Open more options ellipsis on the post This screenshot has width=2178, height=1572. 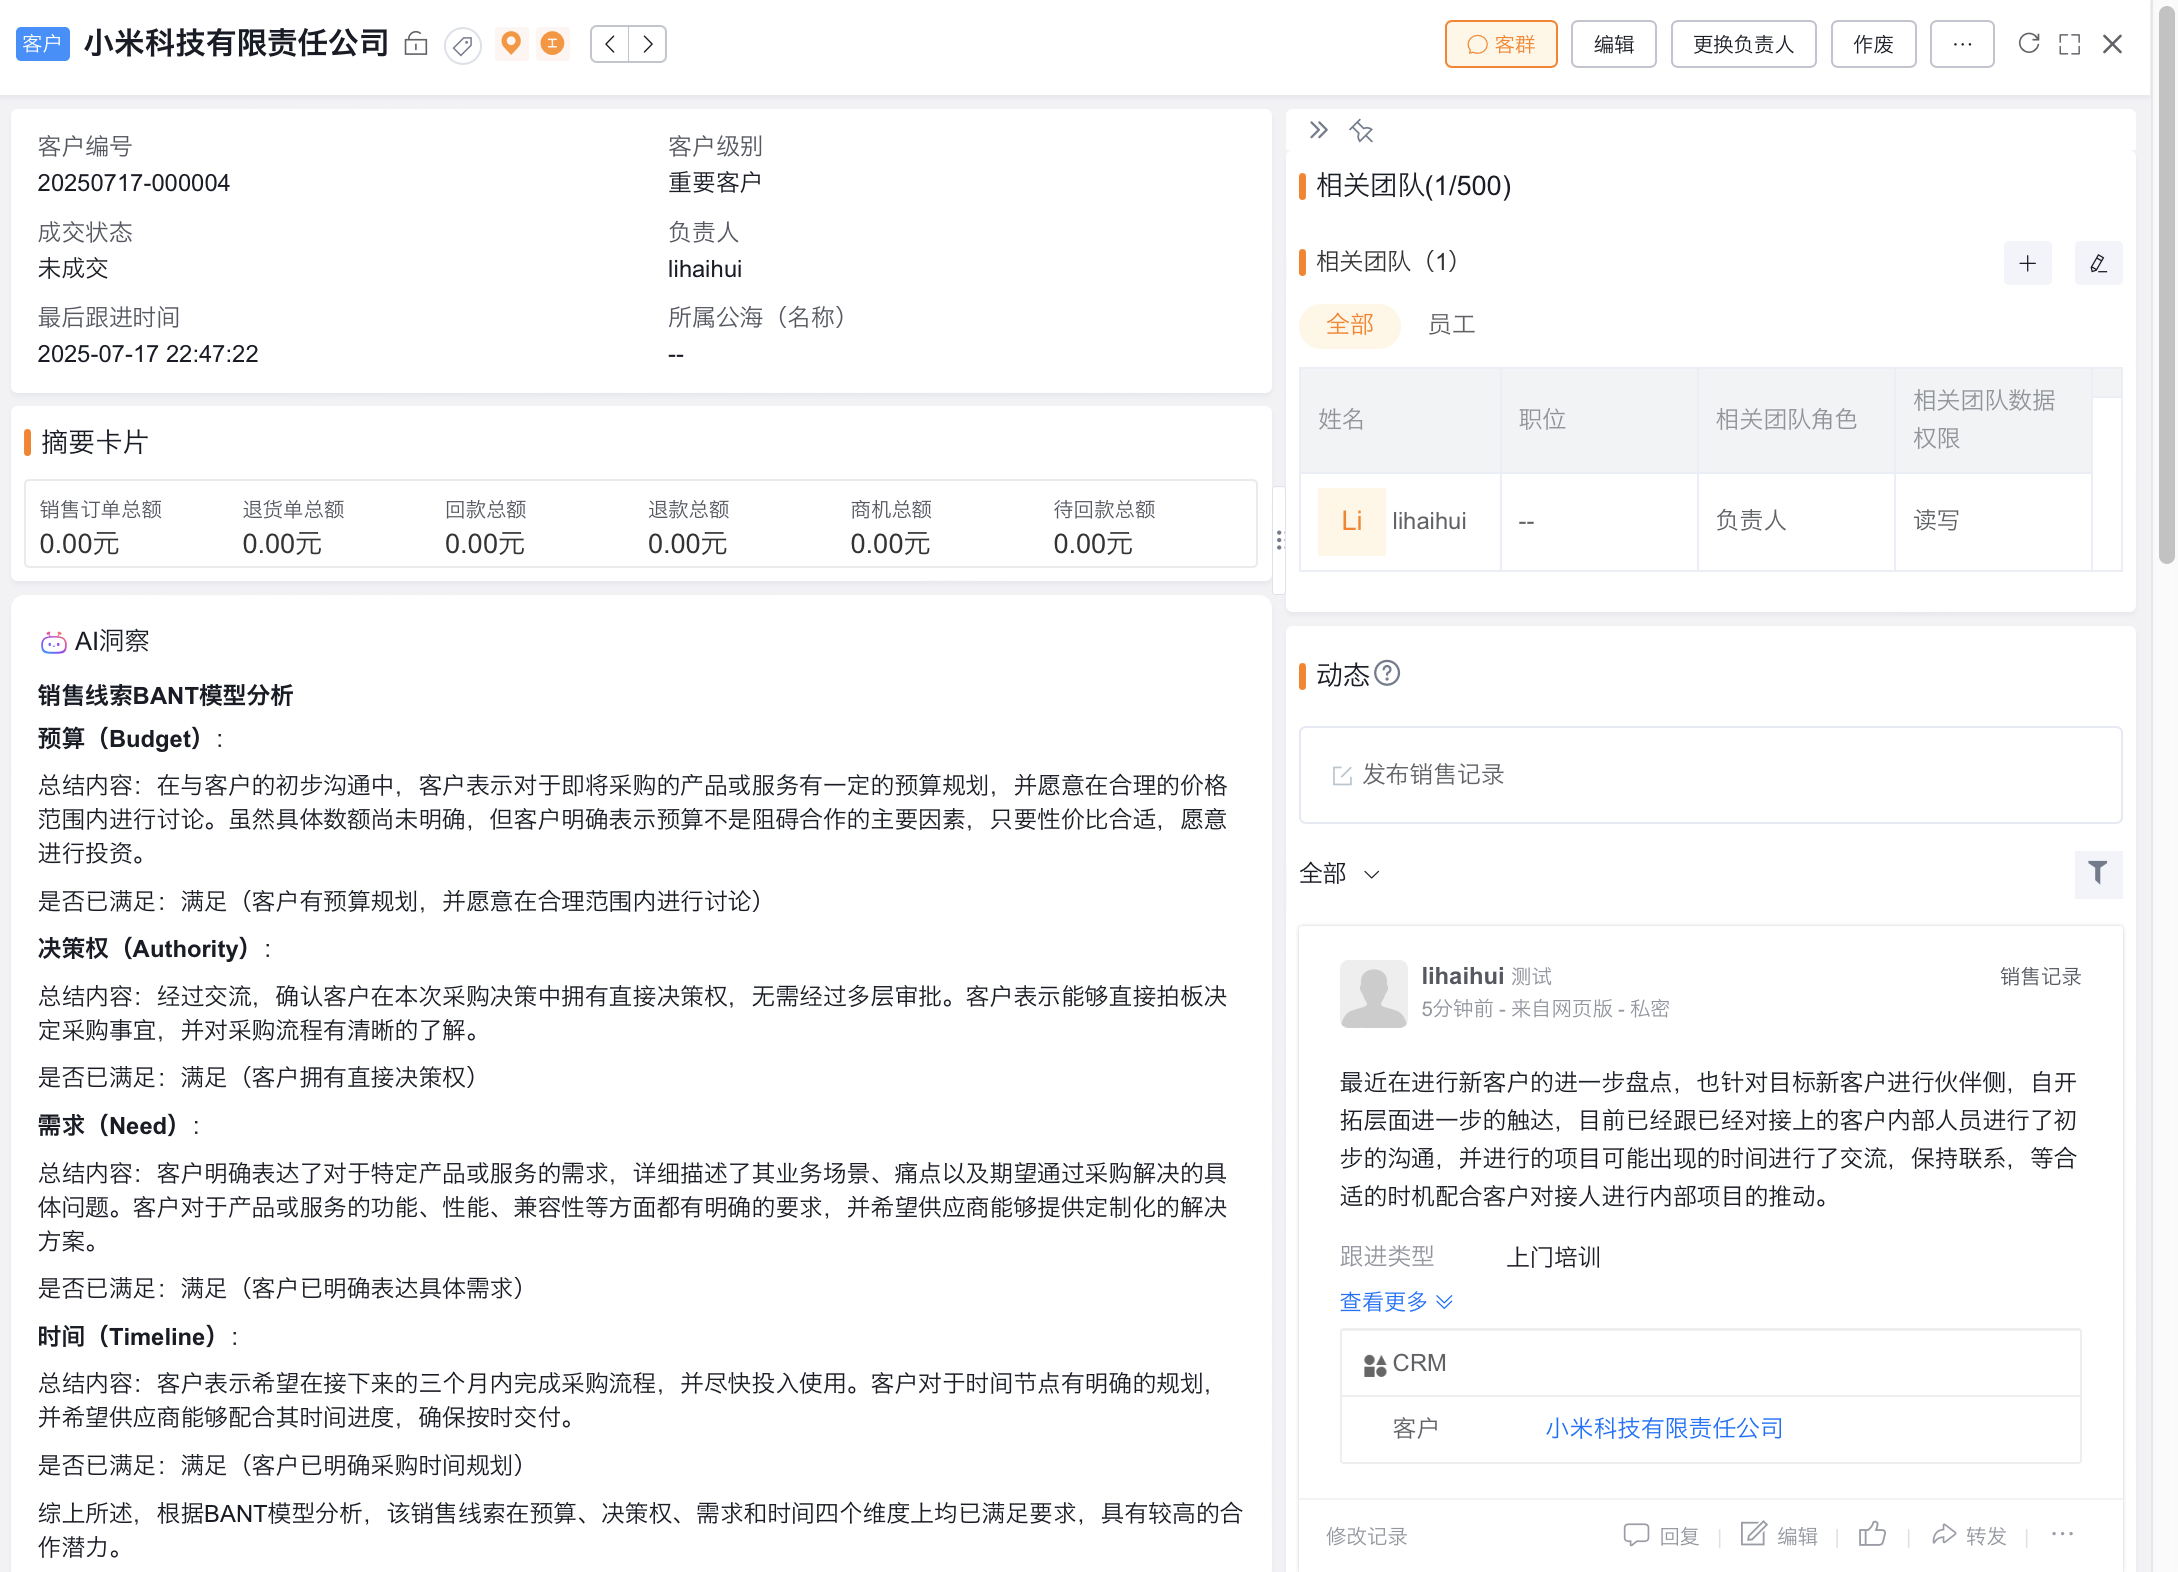click(x=2062, y=1534)
